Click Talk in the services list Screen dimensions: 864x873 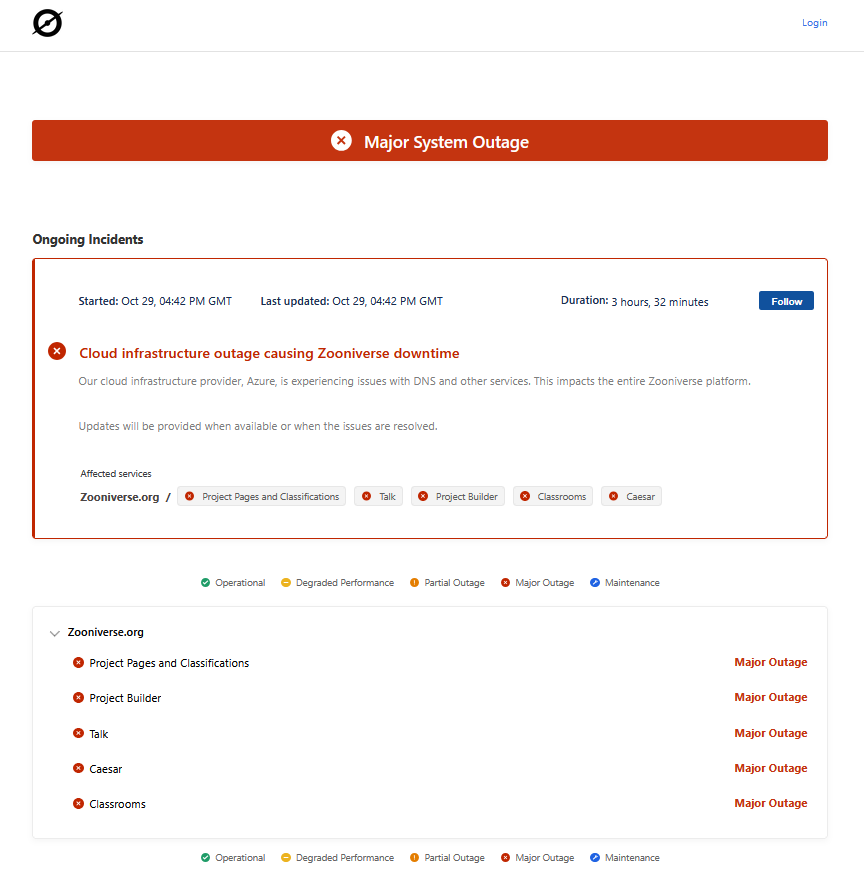[99, 734]
